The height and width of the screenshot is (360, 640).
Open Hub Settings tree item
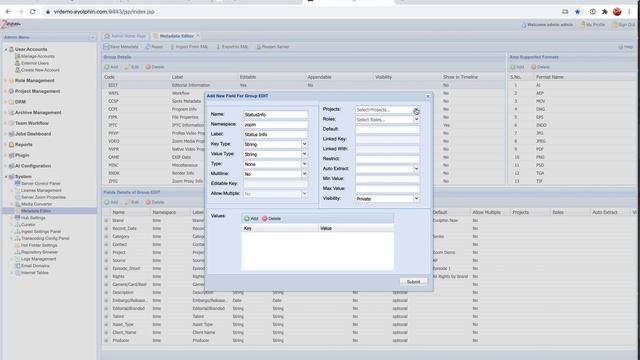[x=33, y=218]
